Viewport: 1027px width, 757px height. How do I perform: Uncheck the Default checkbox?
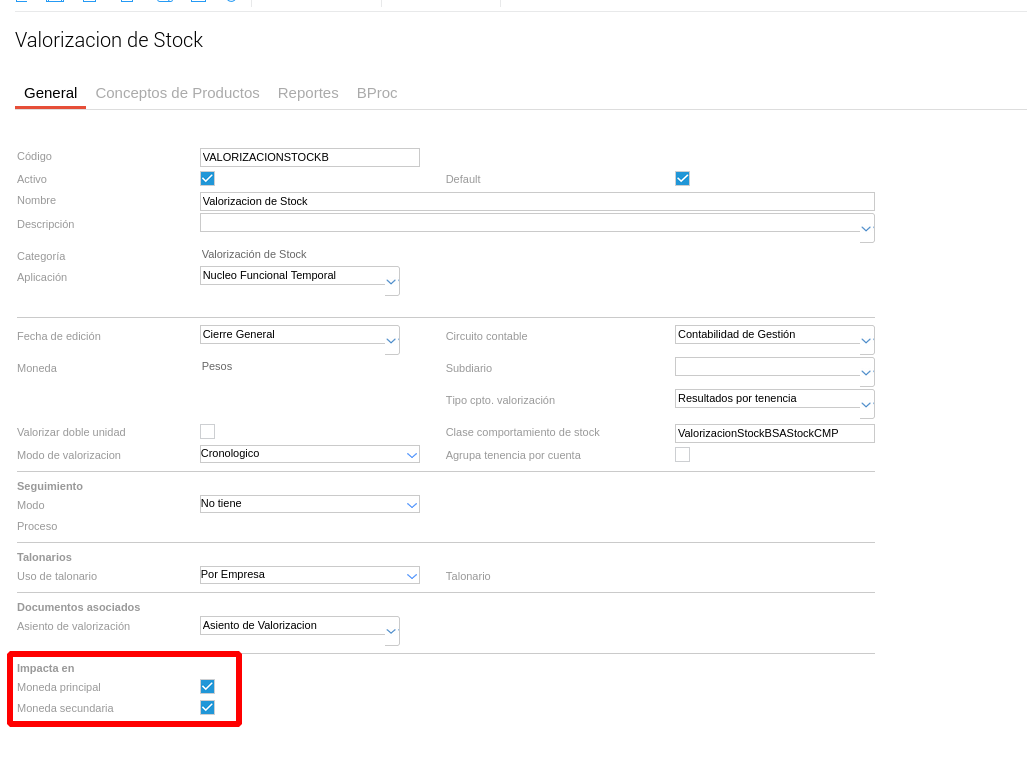pos(682,179)
